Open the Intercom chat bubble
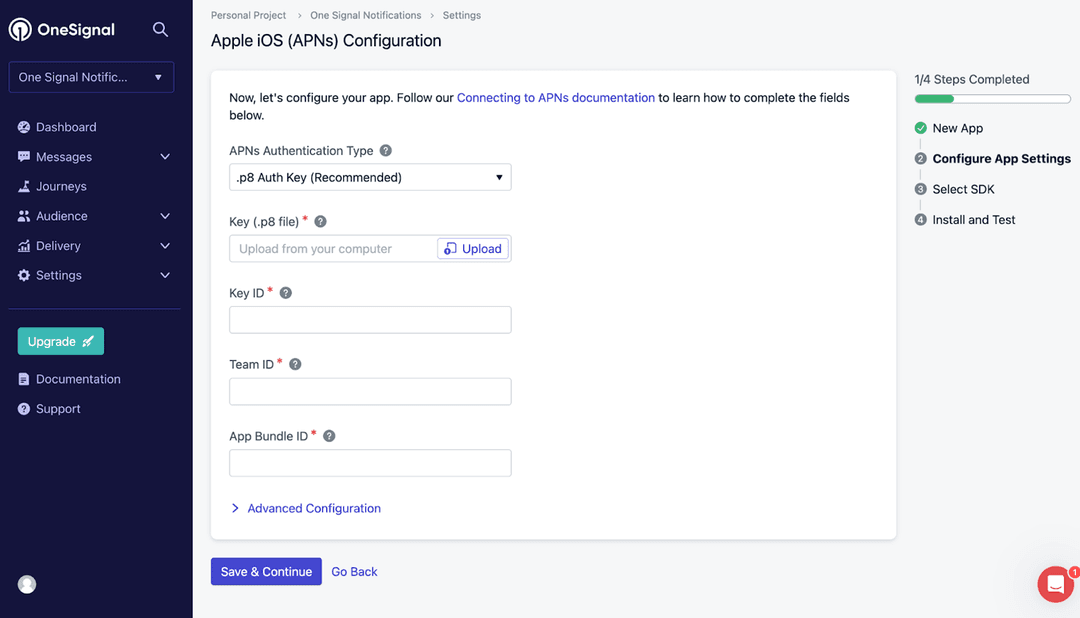 click(1054, 584)
